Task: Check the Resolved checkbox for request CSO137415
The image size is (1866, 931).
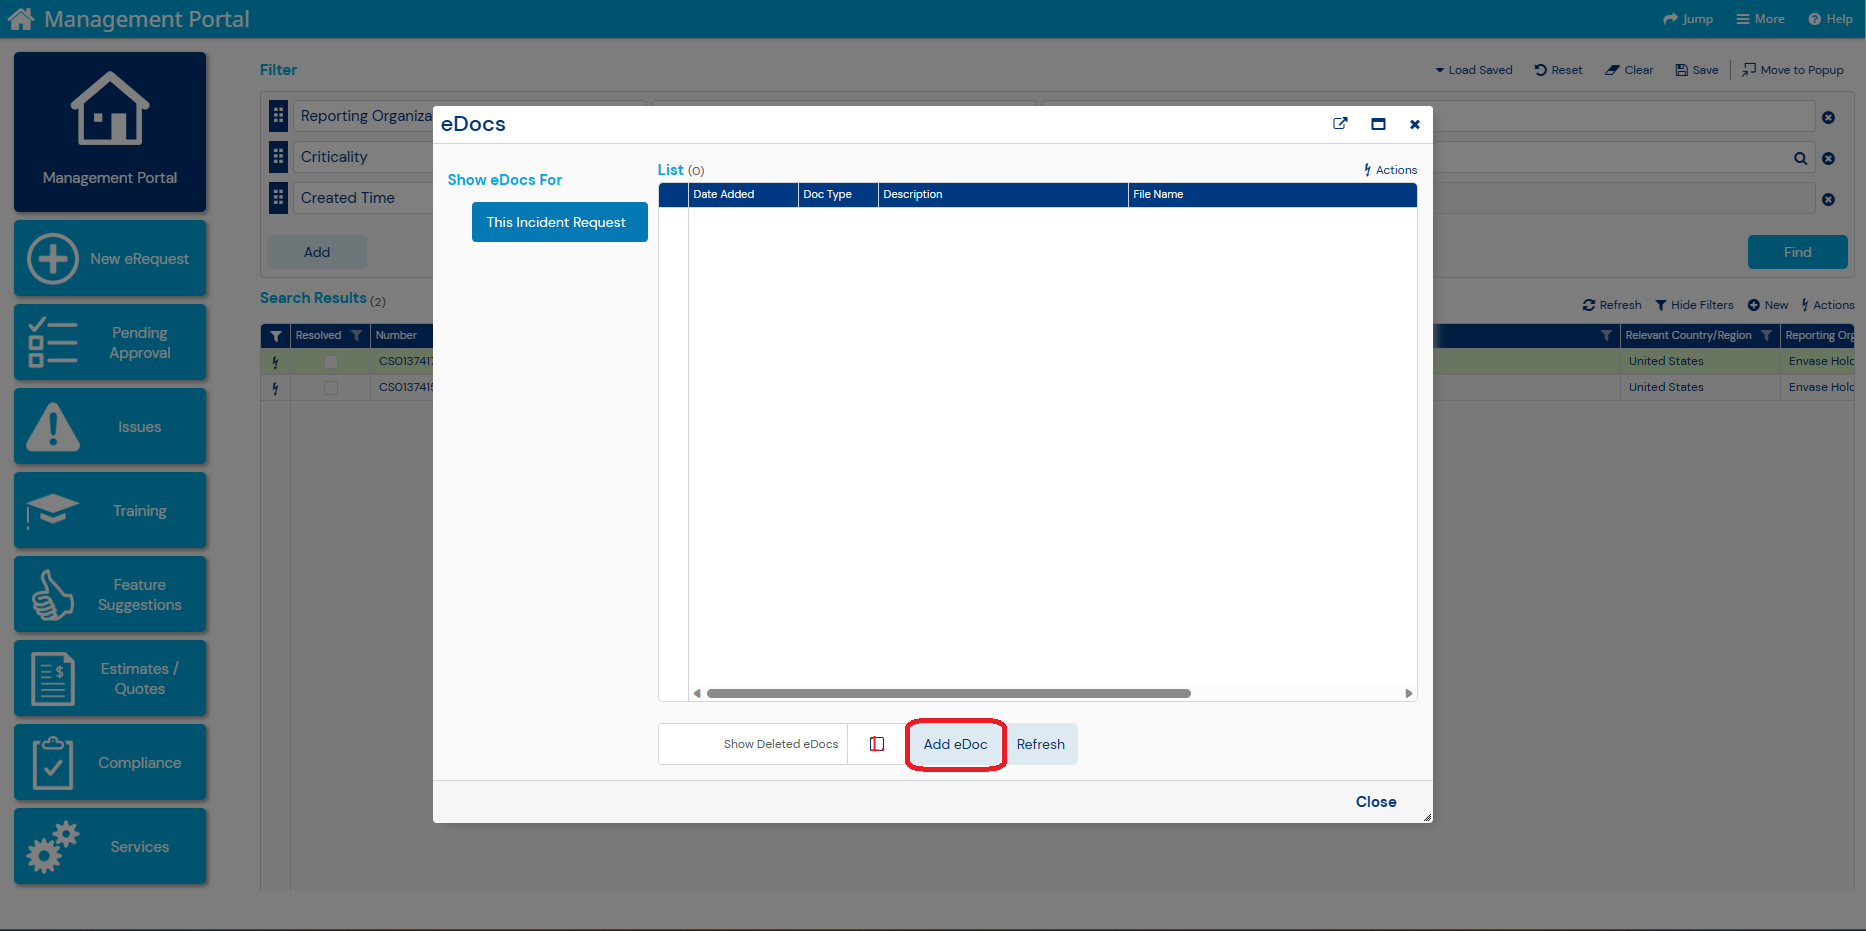Action: click(x=331, y=387)
